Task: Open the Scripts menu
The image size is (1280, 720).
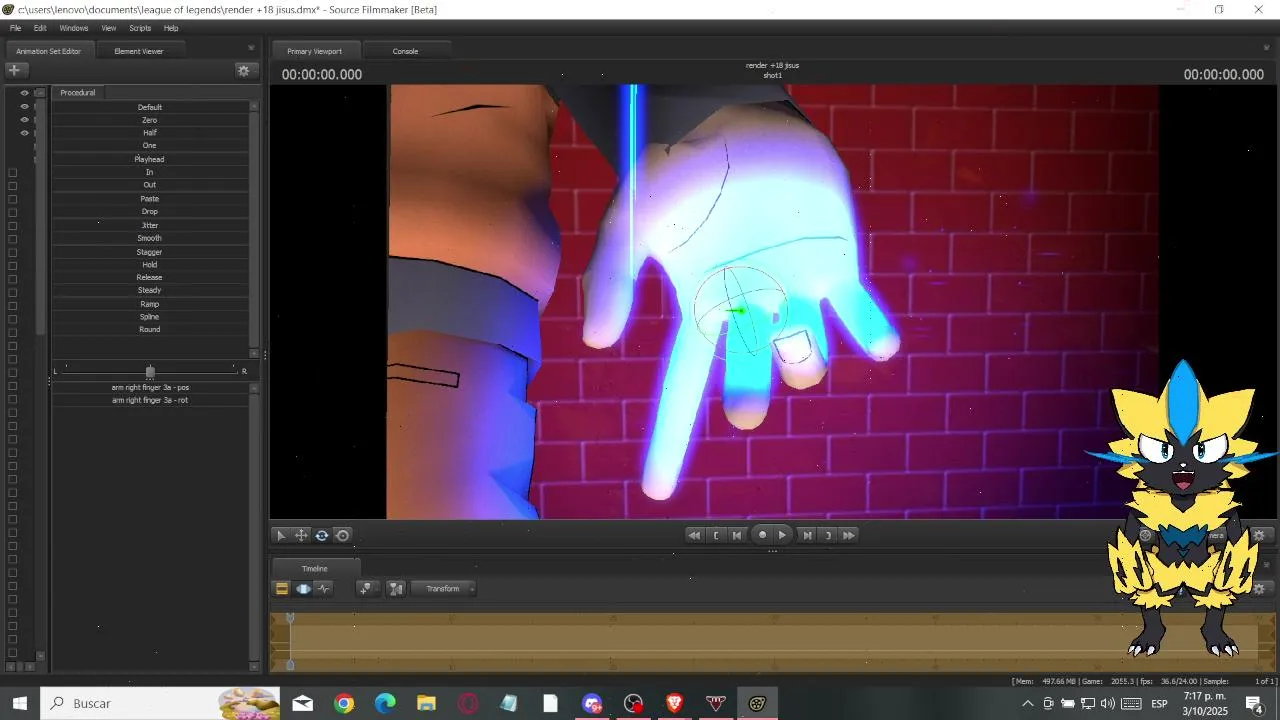Action: (x=140, y=28)
